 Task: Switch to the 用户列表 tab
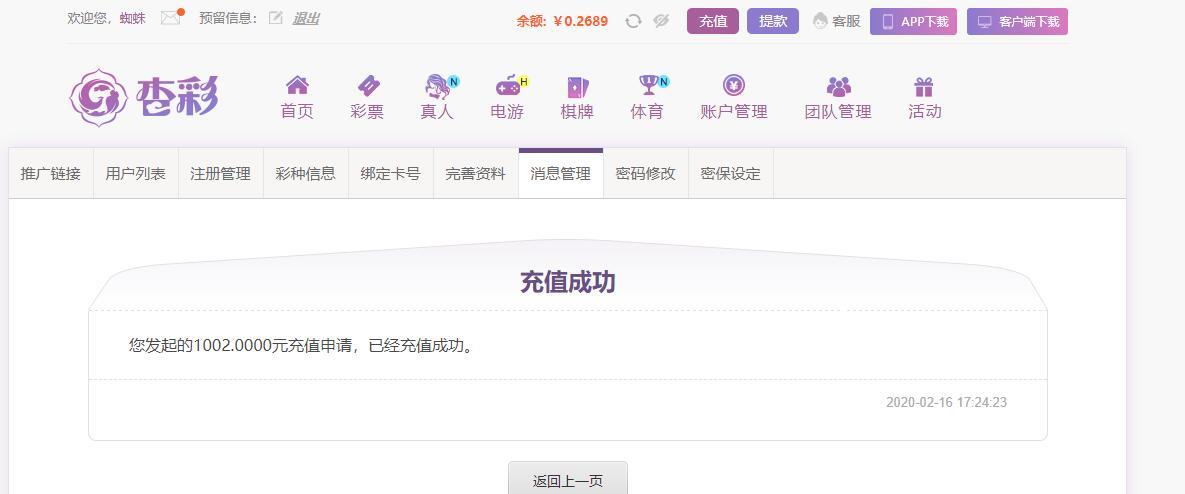pos(135,174)
